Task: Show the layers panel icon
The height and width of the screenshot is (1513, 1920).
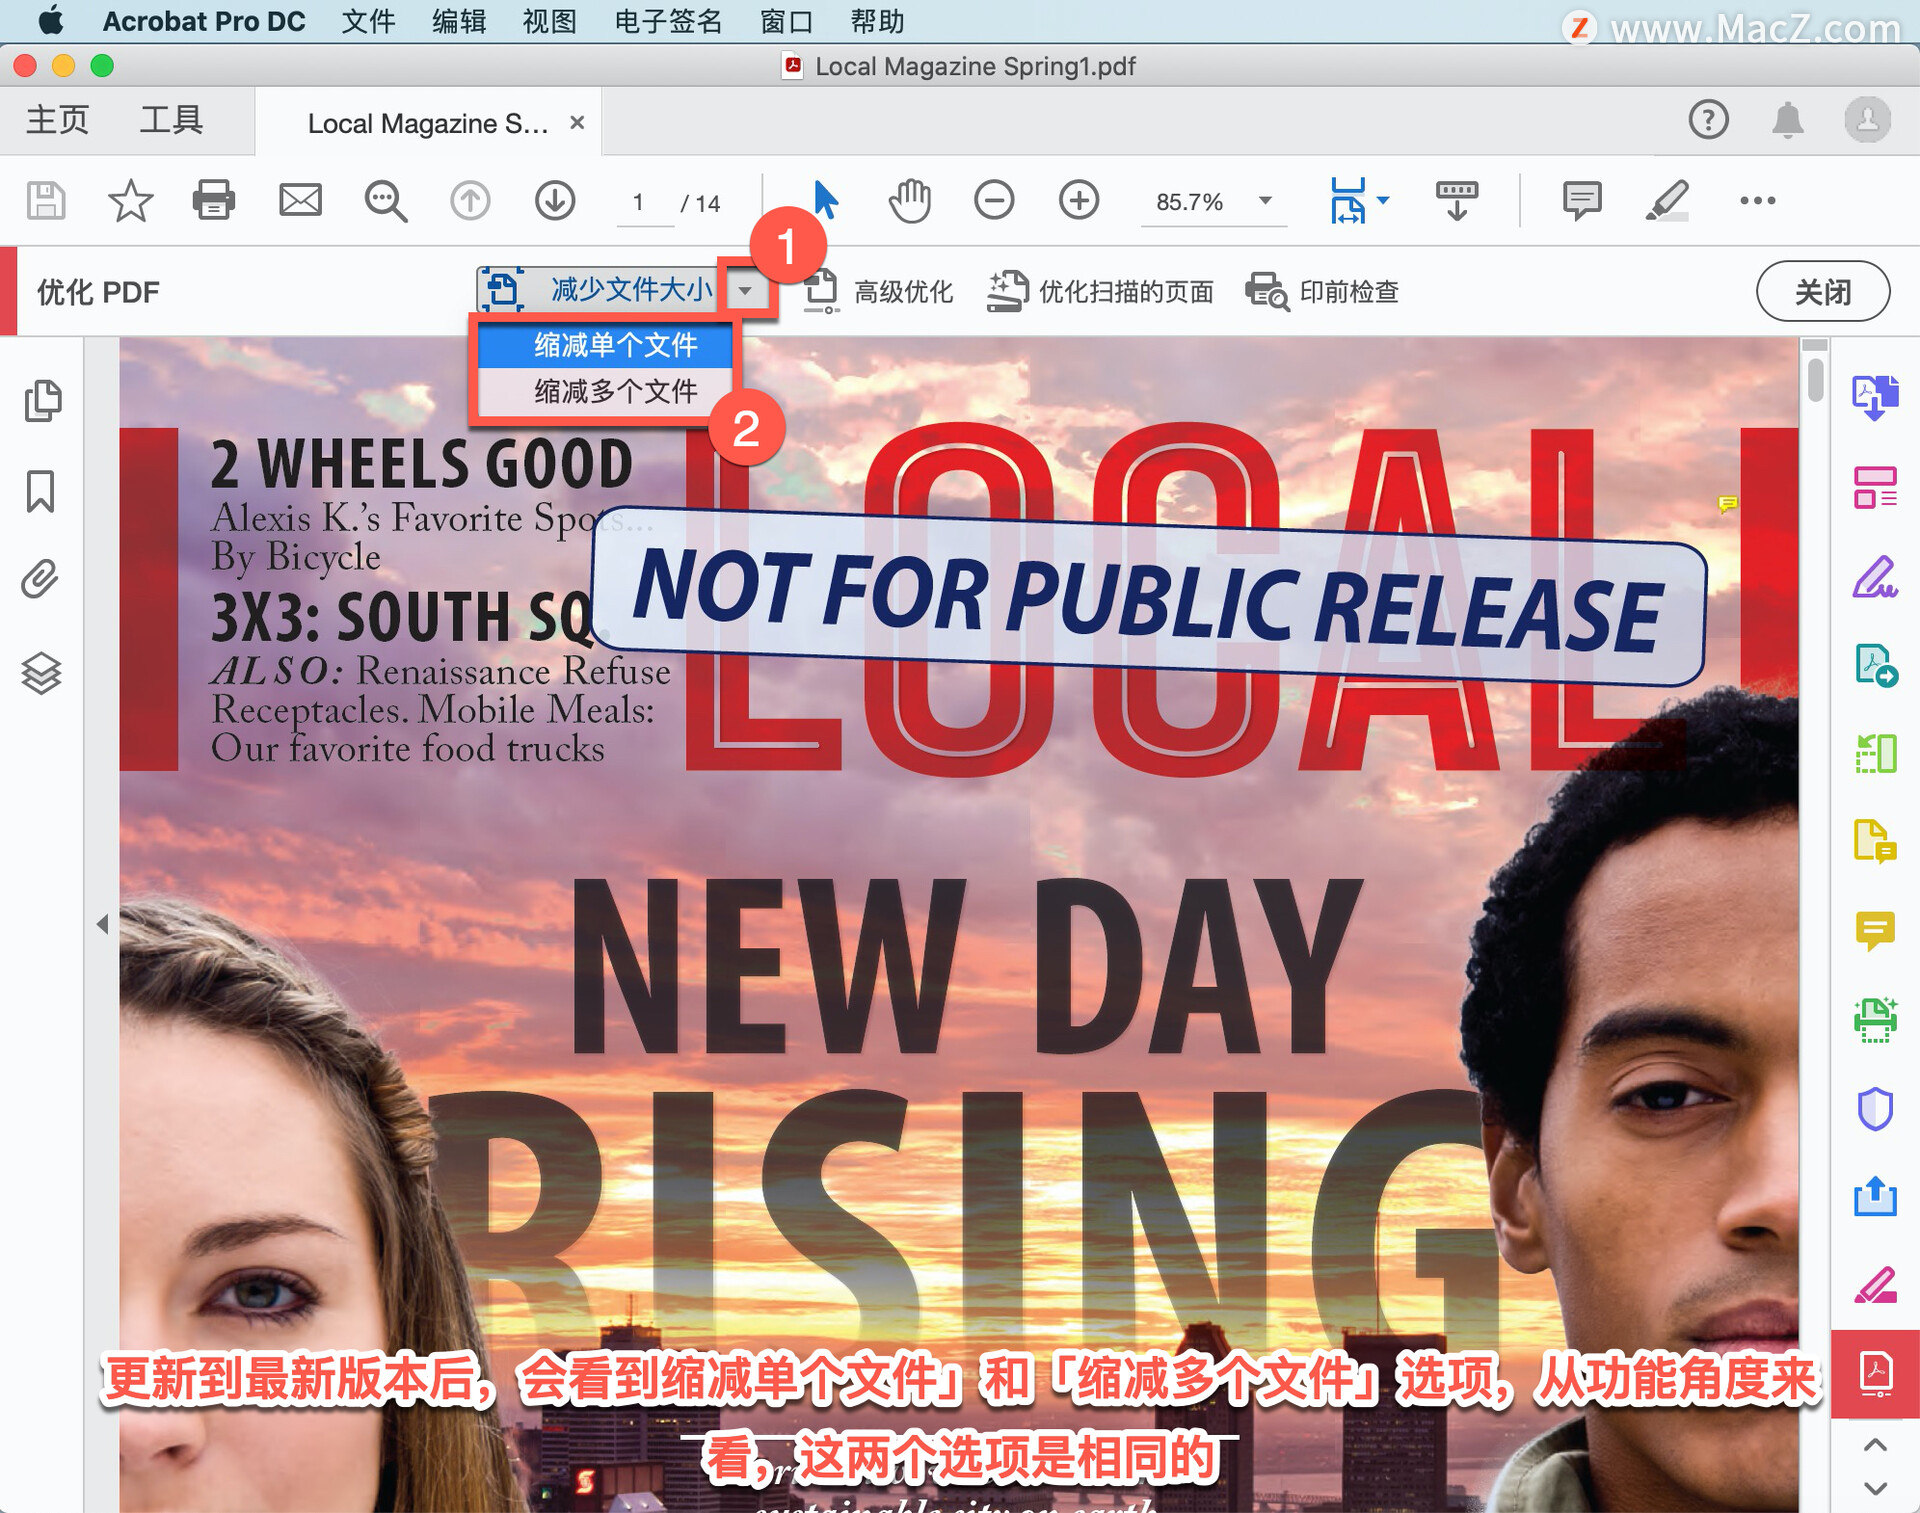Action: click(41, 672)
